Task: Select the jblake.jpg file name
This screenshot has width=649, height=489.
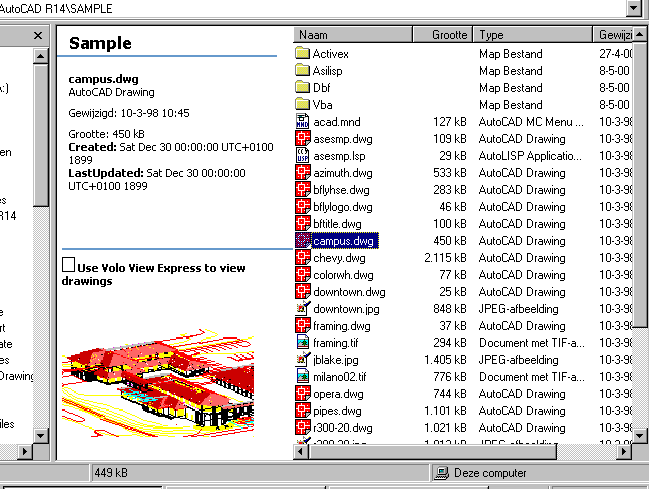Action: click(x=336, y=360)
